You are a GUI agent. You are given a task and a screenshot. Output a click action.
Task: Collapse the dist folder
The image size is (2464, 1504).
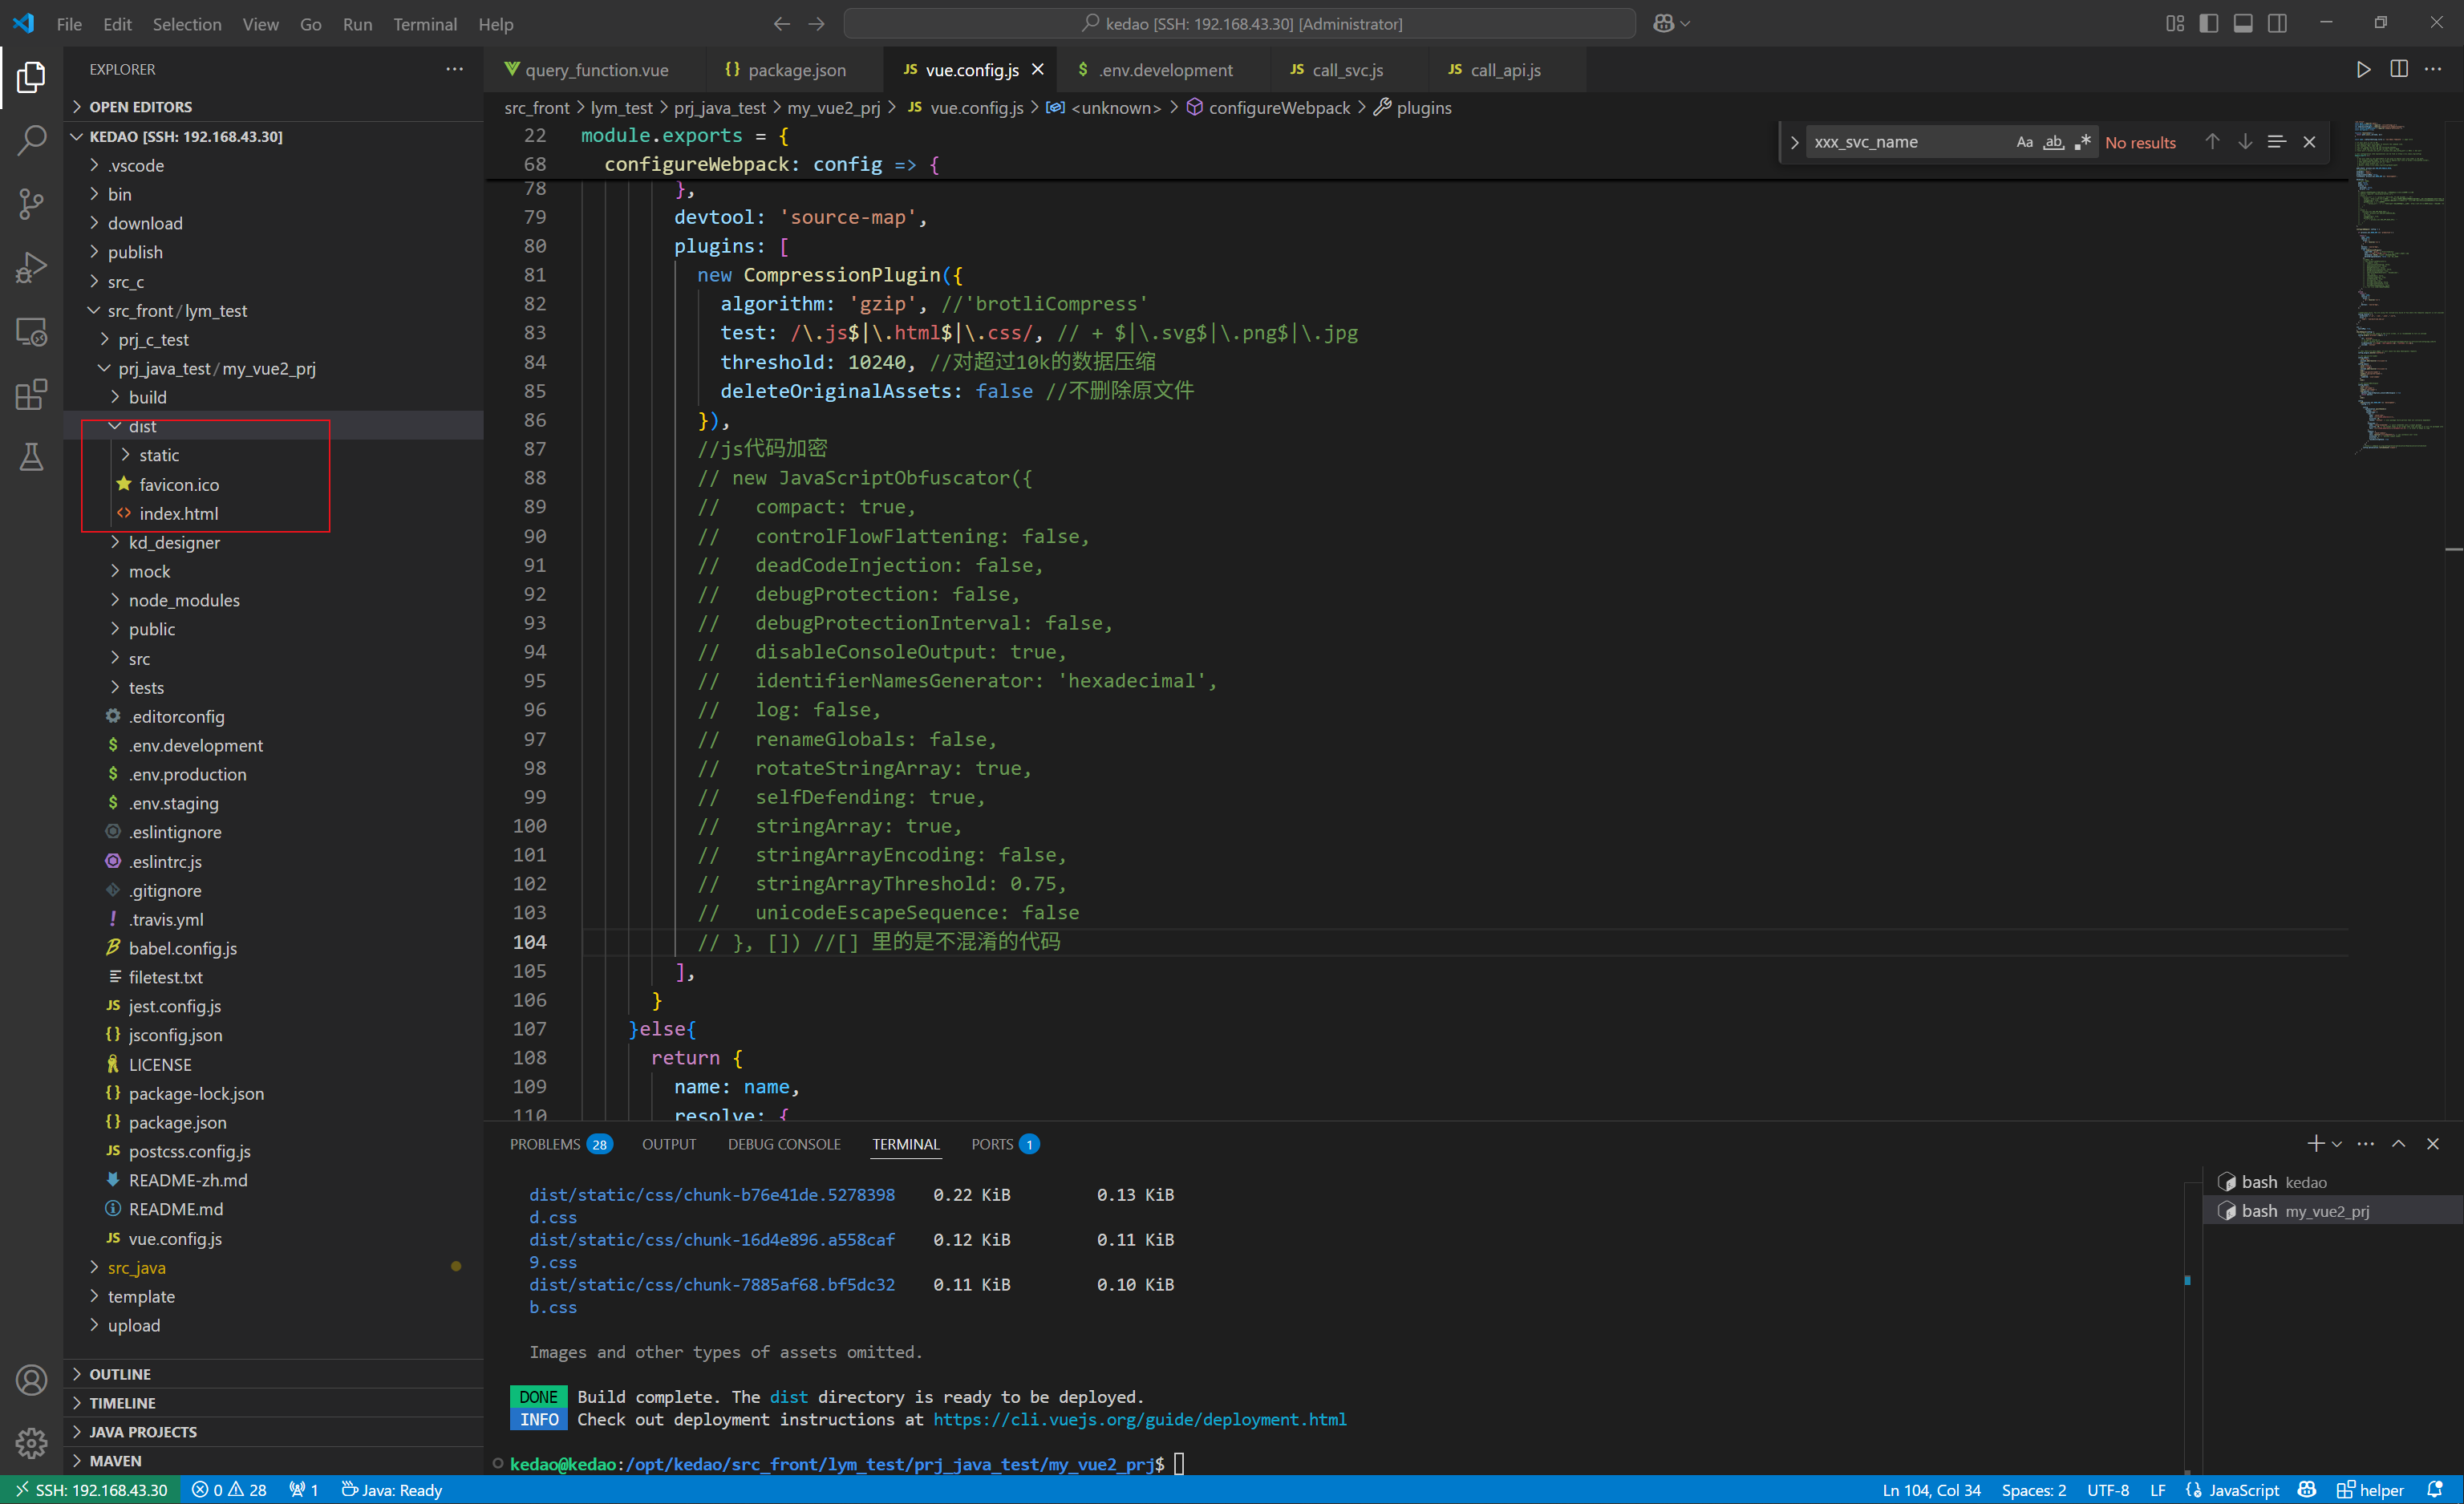[x=142, y=426]
